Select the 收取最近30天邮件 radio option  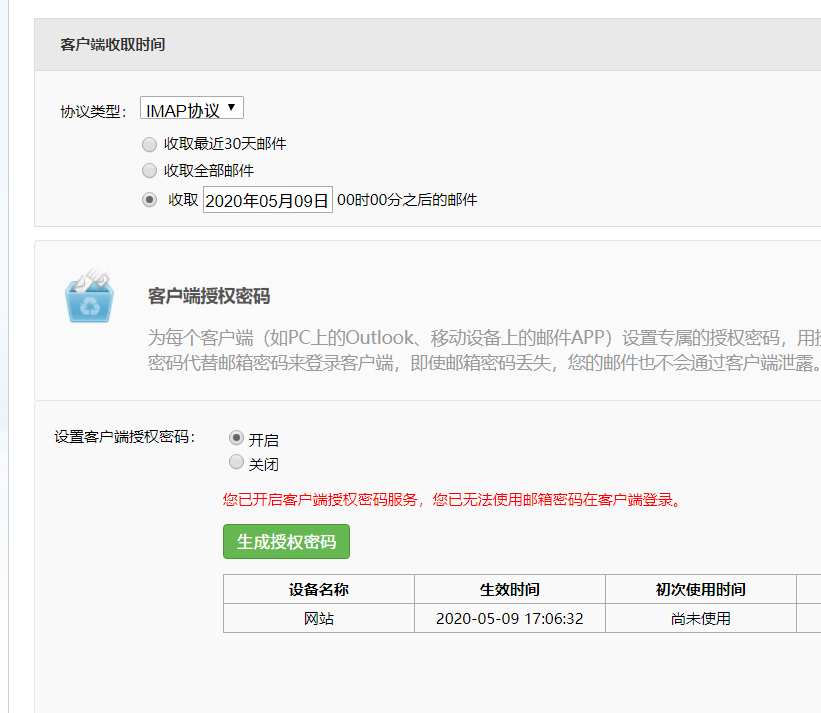pyautogui.click(x=150, y=143)
